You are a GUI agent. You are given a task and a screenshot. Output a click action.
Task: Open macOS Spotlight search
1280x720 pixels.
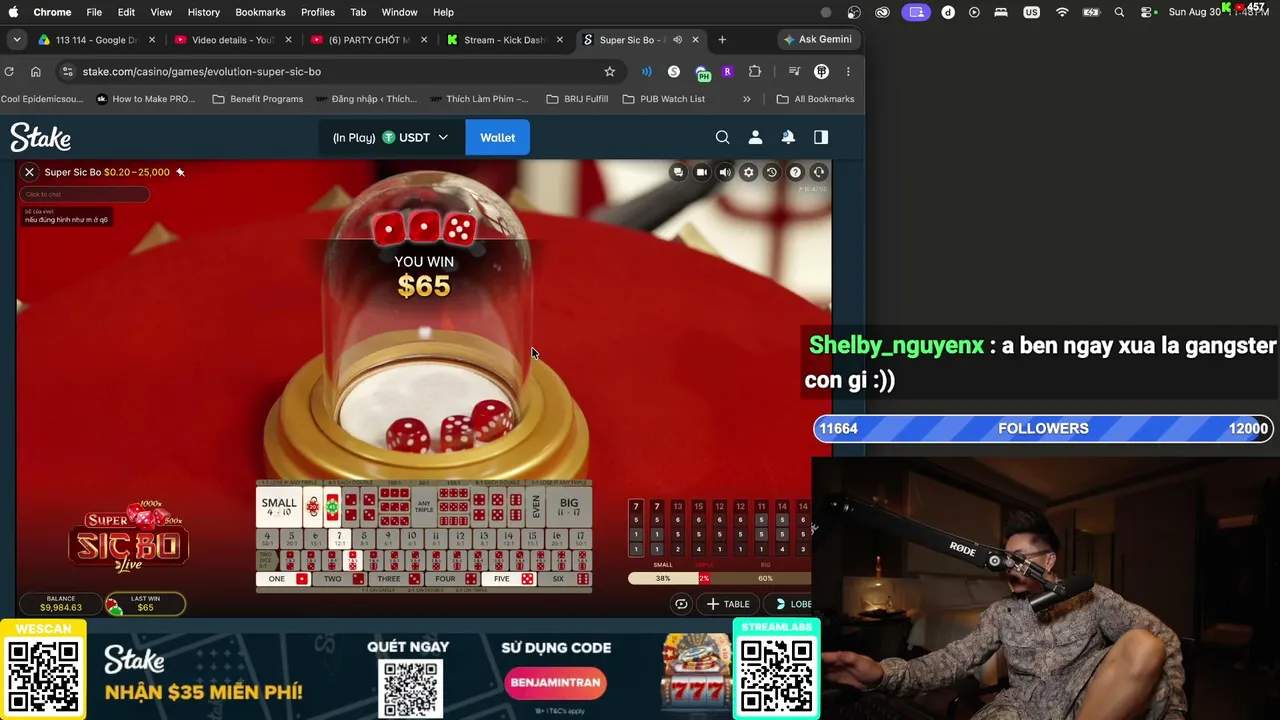pos(1119,12)
